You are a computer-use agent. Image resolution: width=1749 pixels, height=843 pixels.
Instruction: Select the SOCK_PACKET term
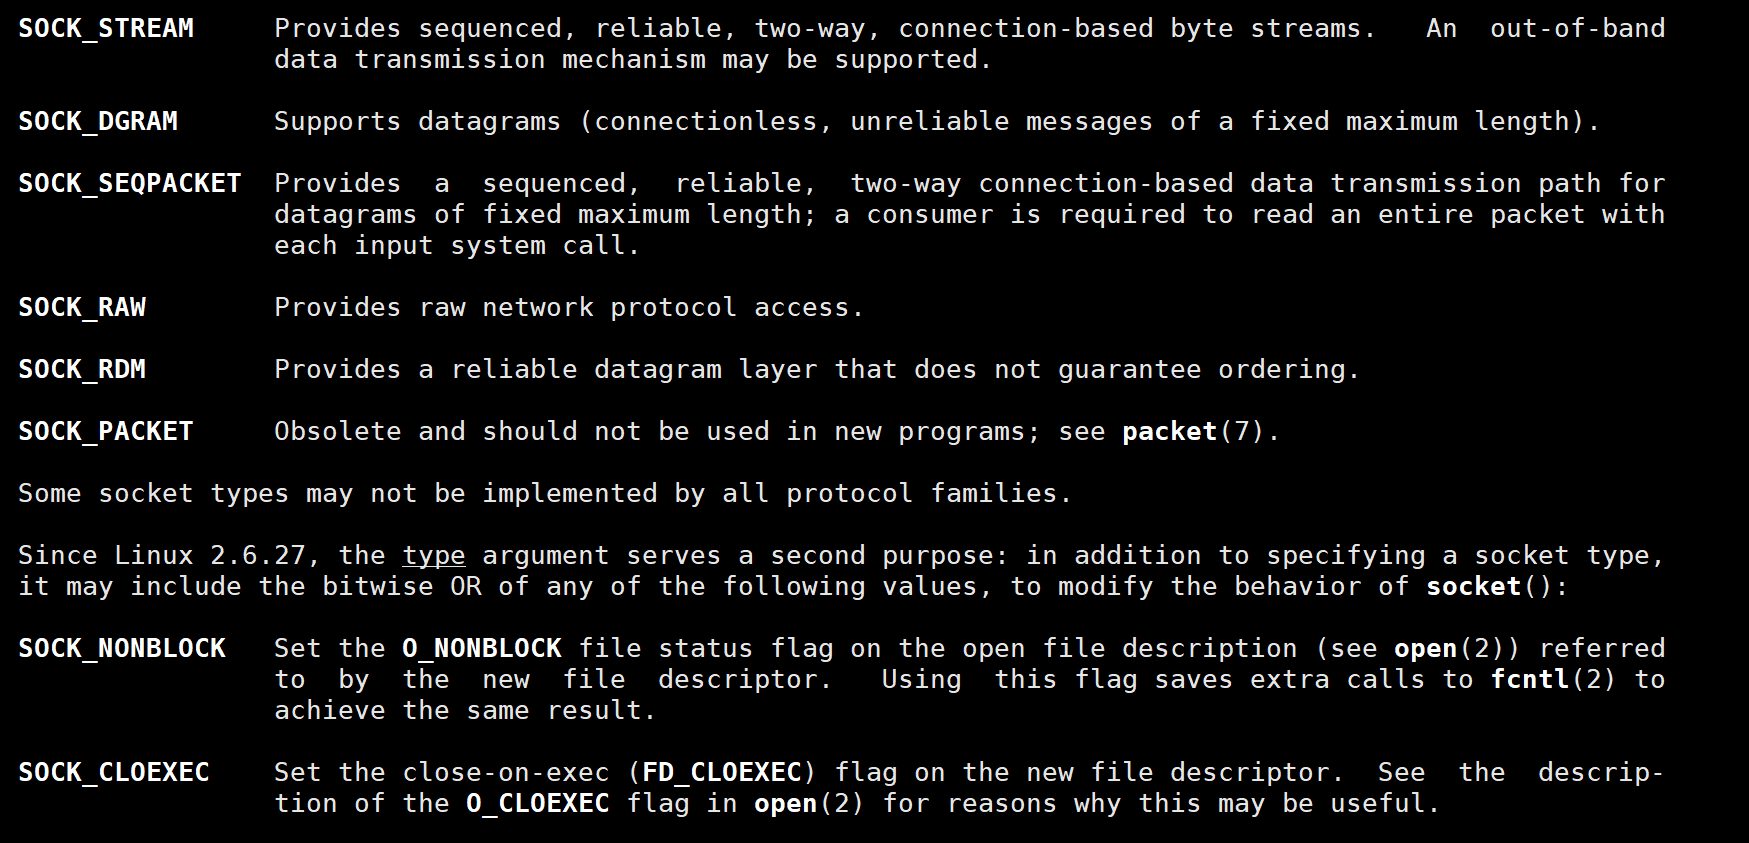click(106, 432)
